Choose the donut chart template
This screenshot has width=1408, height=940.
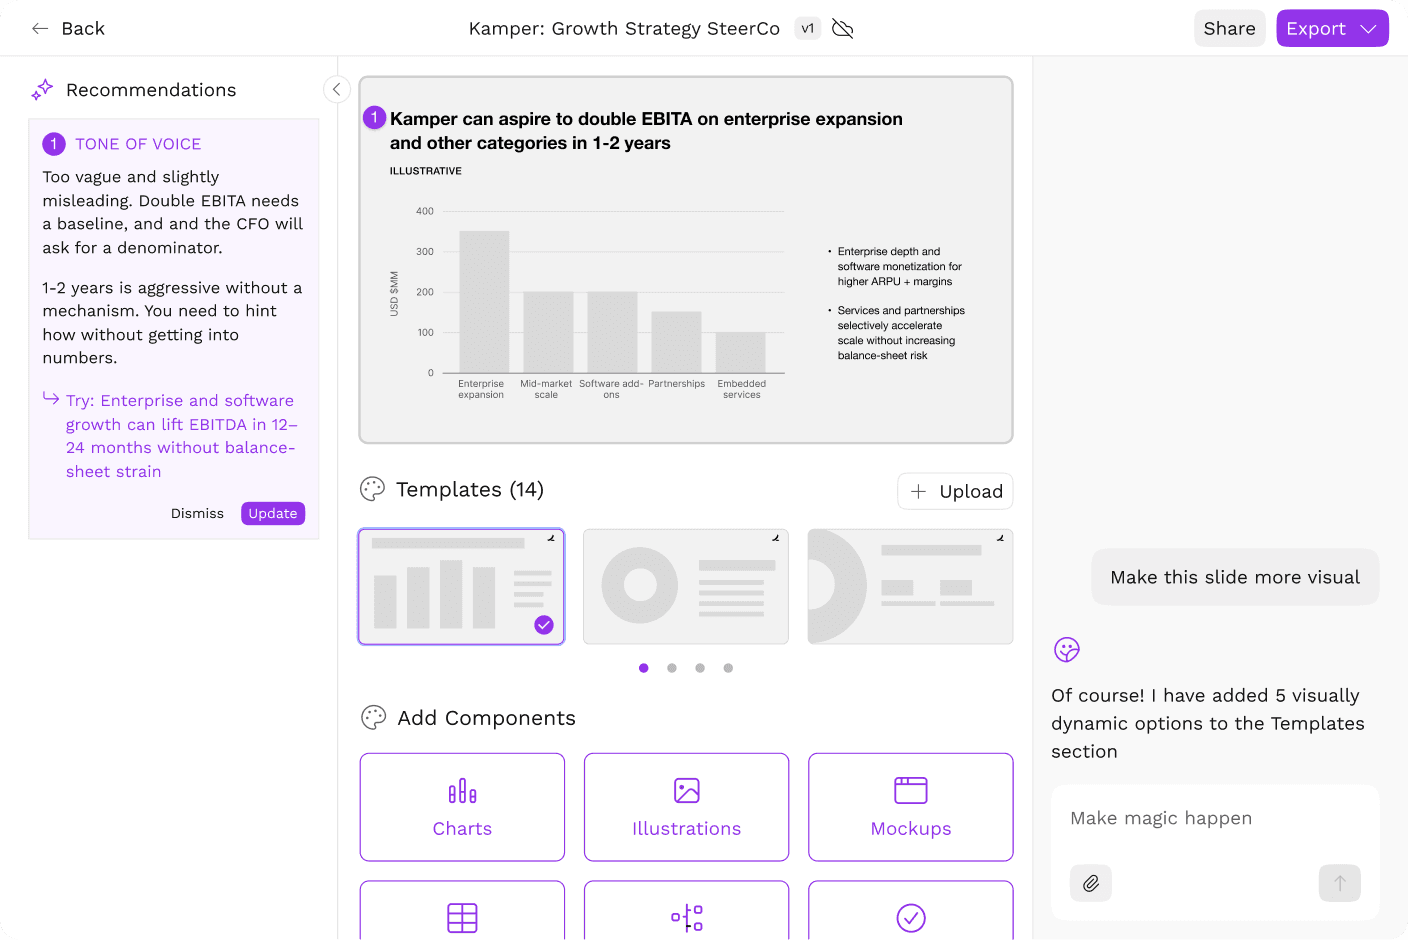point(686,586)
